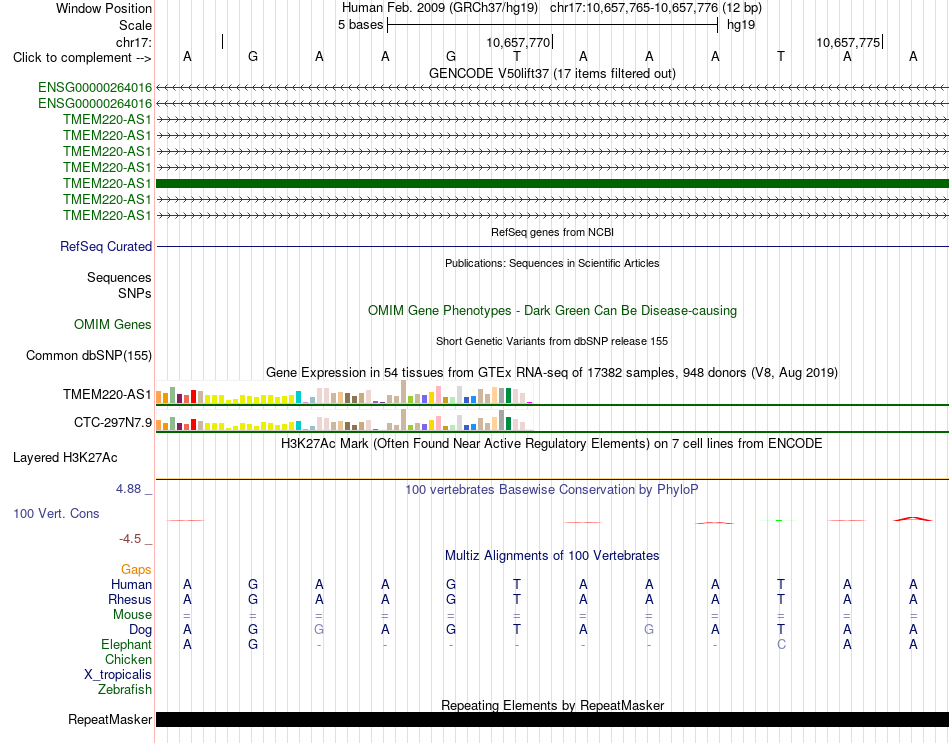Click the Sequences SNPs track label

(x=119, y=285)
